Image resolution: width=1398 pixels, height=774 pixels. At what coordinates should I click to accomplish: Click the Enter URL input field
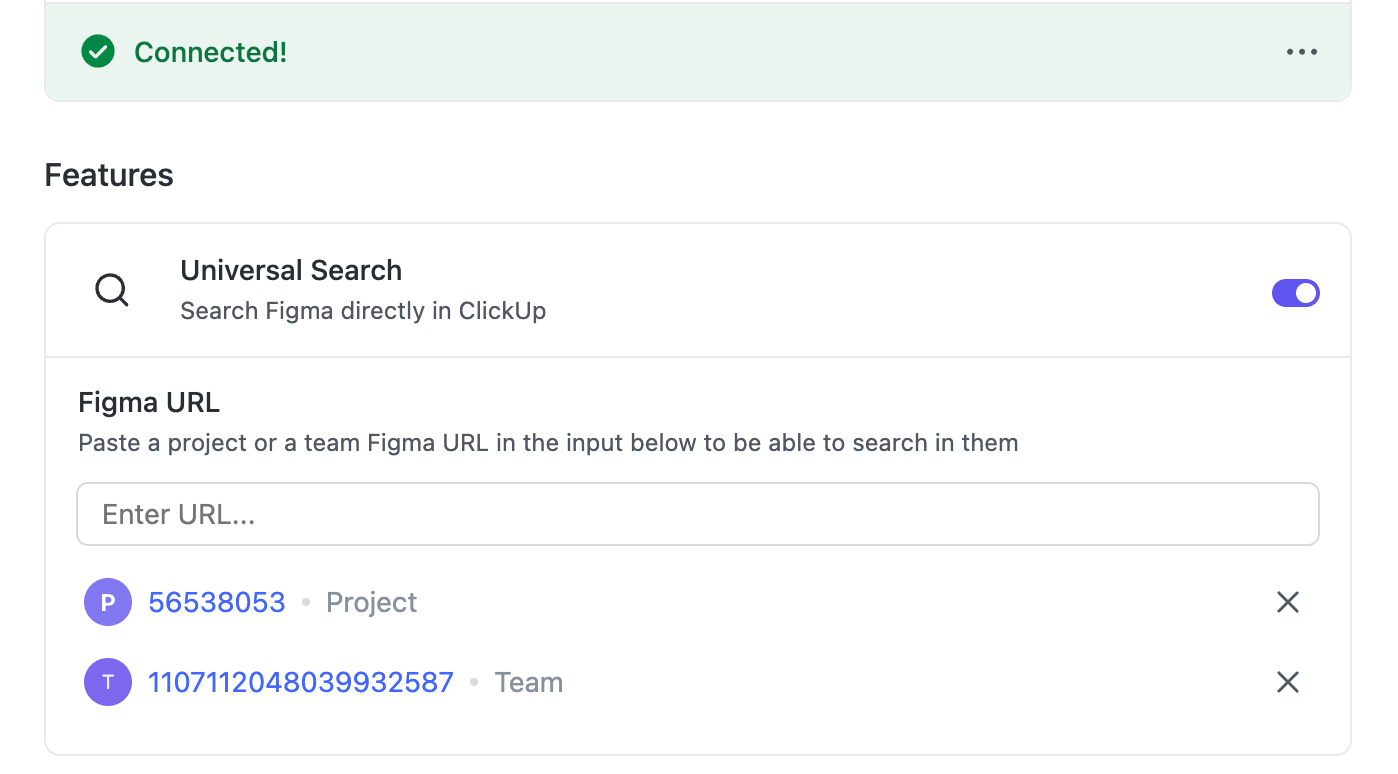[698, 514]
